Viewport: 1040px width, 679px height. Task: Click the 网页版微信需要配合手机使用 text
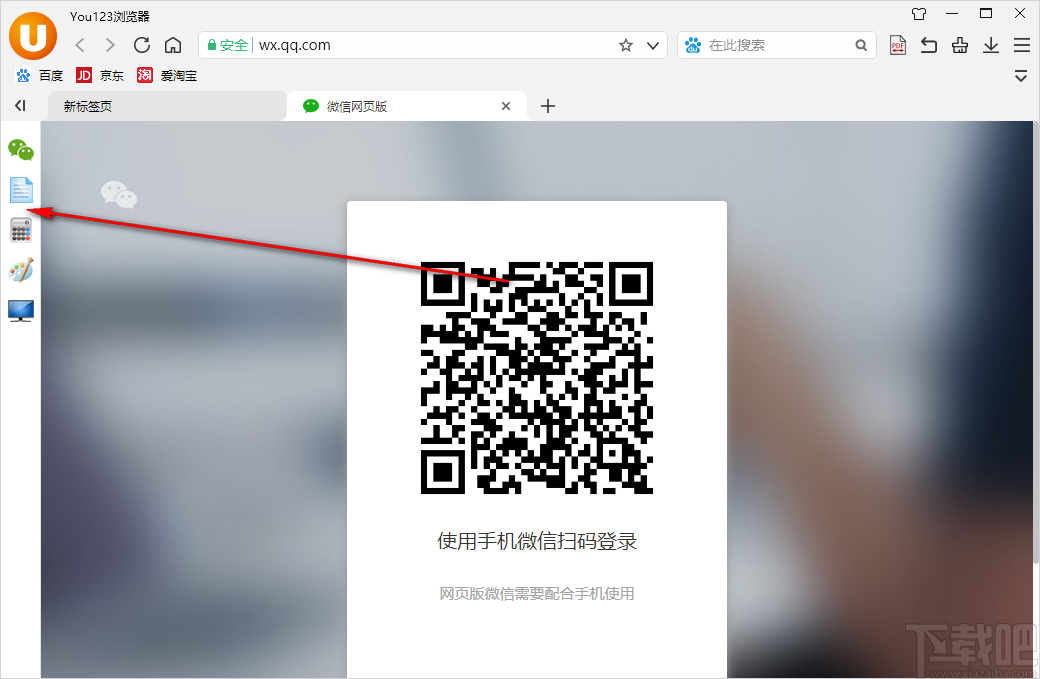click(537, 593)
